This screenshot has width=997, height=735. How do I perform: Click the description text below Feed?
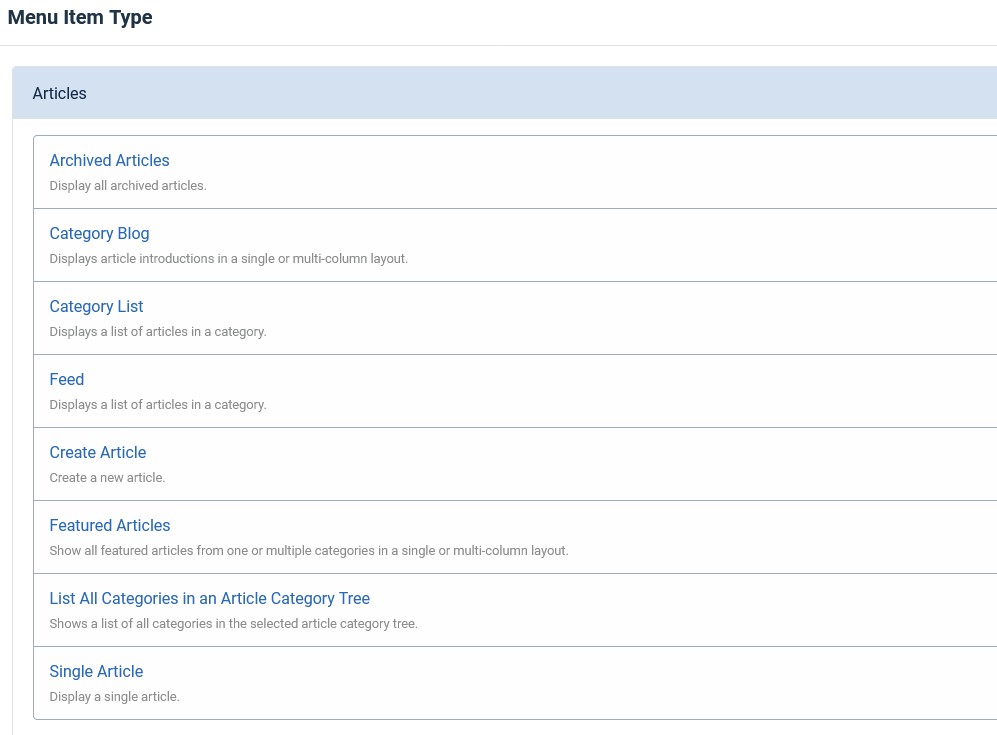[158, 404]
